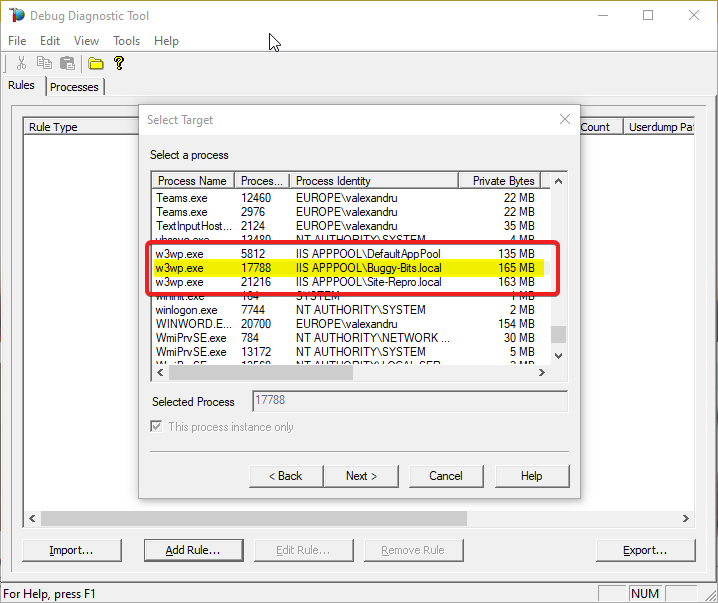Click the Rule Type column header
This screenshot has height=603, width=718.
pyautogui.click(x=82, y=127)
